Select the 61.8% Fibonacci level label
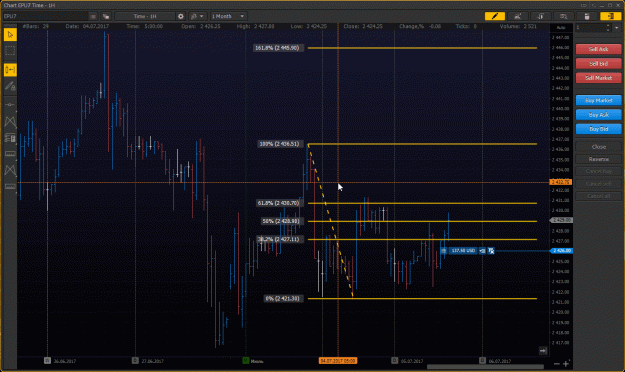This screenshot has height=372, width=625. (x=279, y=203)
